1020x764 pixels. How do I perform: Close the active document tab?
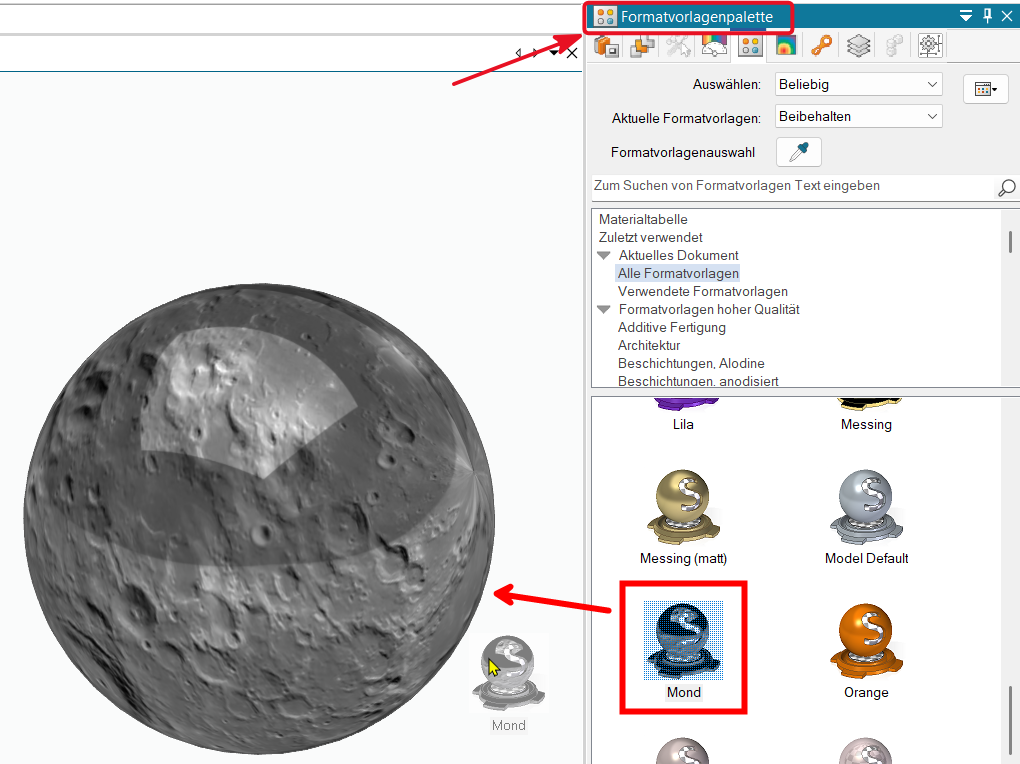(x=572, y=53)
